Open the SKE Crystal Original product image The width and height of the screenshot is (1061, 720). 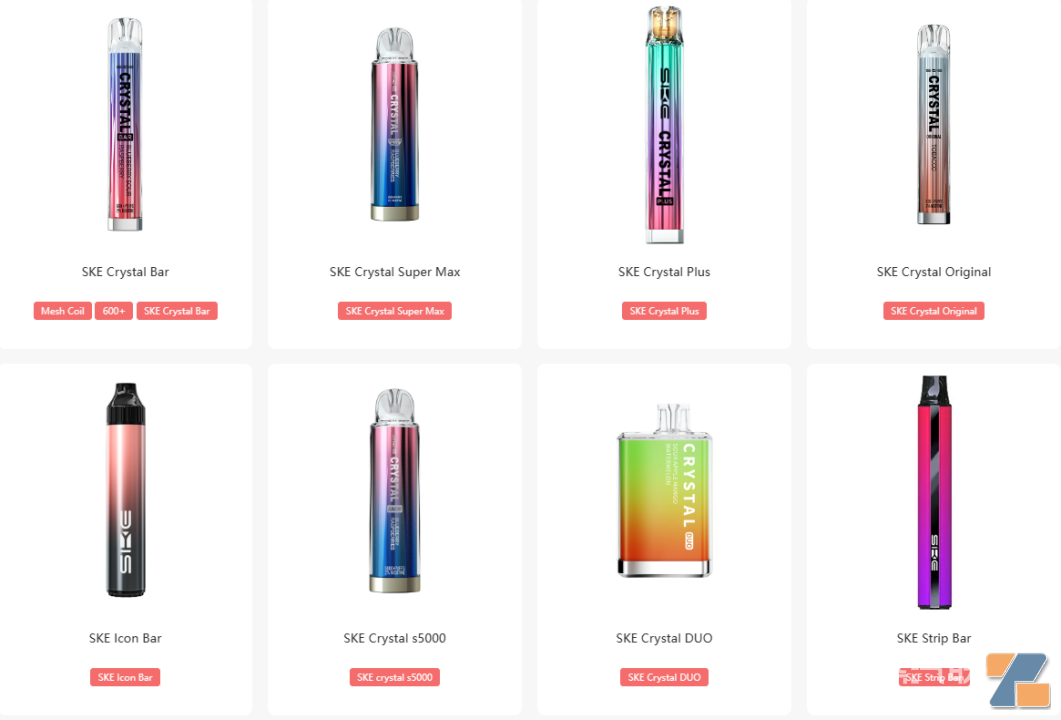(x=933, y=124)
